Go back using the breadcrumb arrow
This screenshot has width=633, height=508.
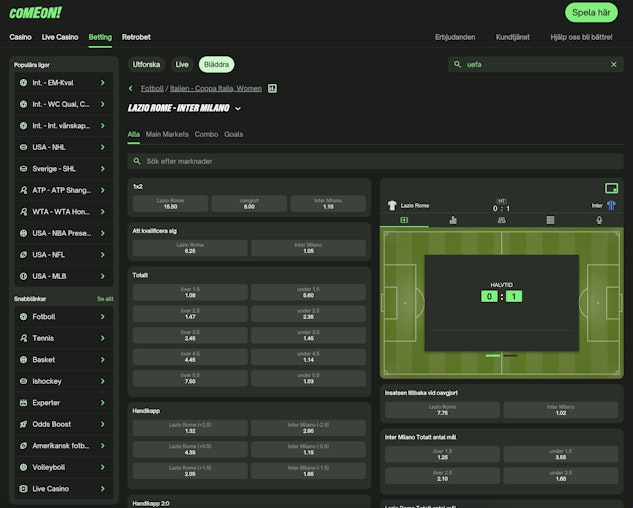coord(130,88)
